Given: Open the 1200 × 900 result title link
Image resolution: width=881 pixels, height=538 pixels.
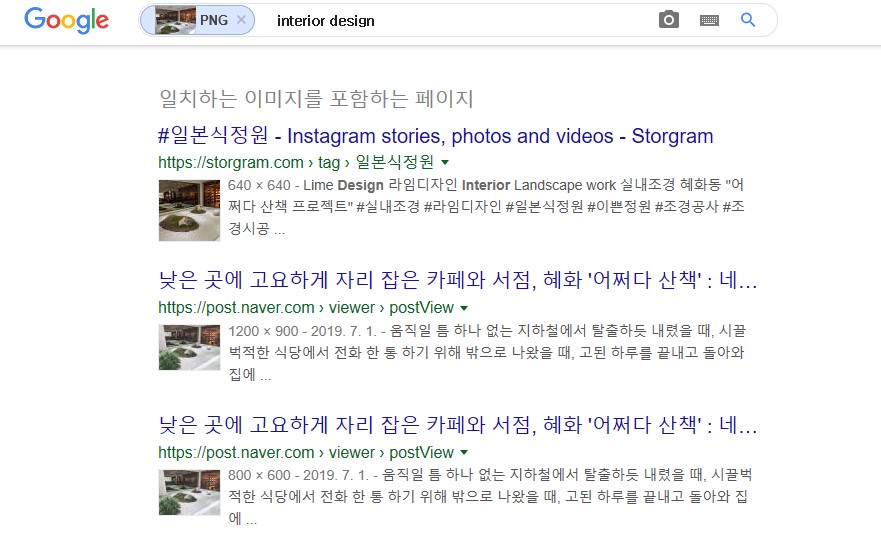Looking at the screenshot, I should (457, 280).
